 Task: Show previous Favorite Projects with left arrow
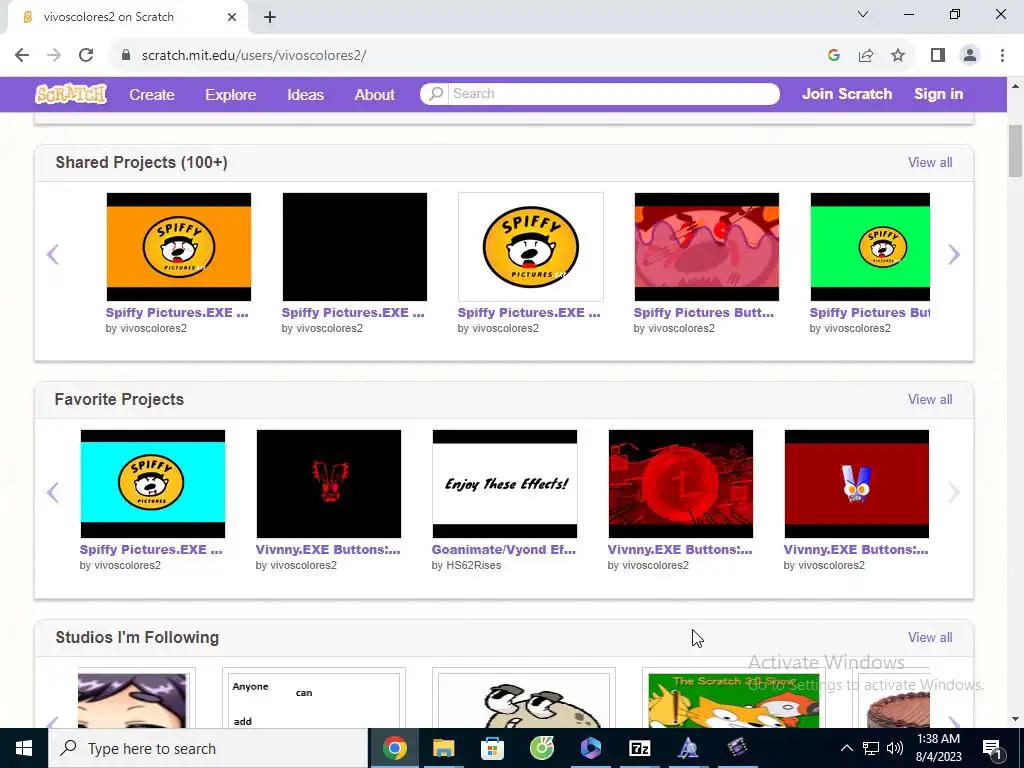tap(53, 492)
